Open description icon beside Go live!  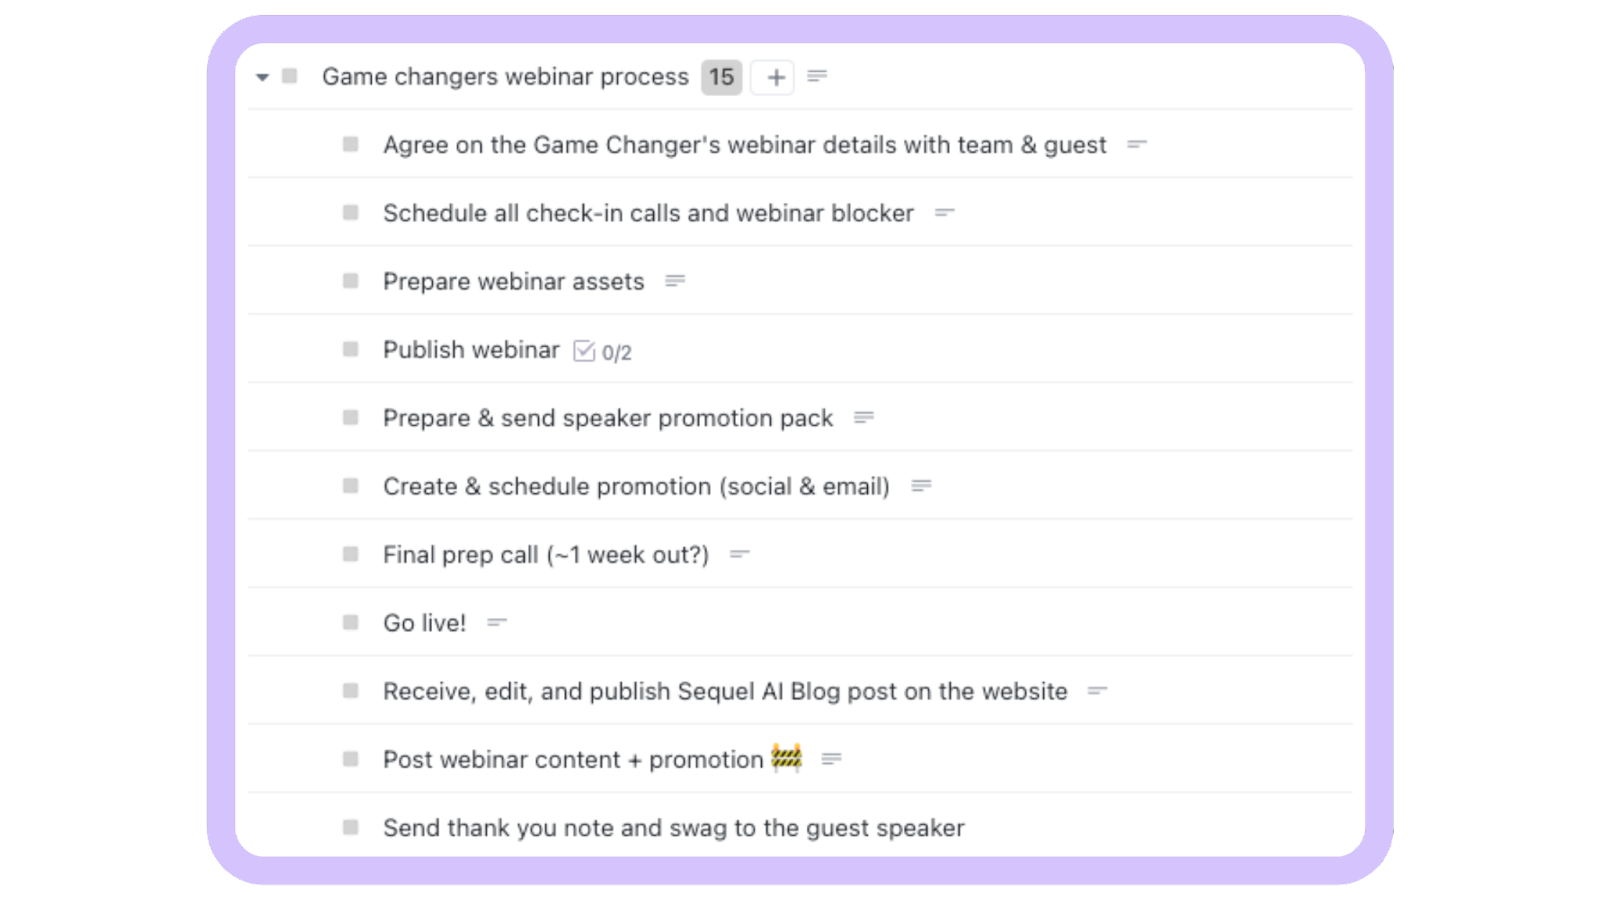pyautogui.click(x=496, y=622)
